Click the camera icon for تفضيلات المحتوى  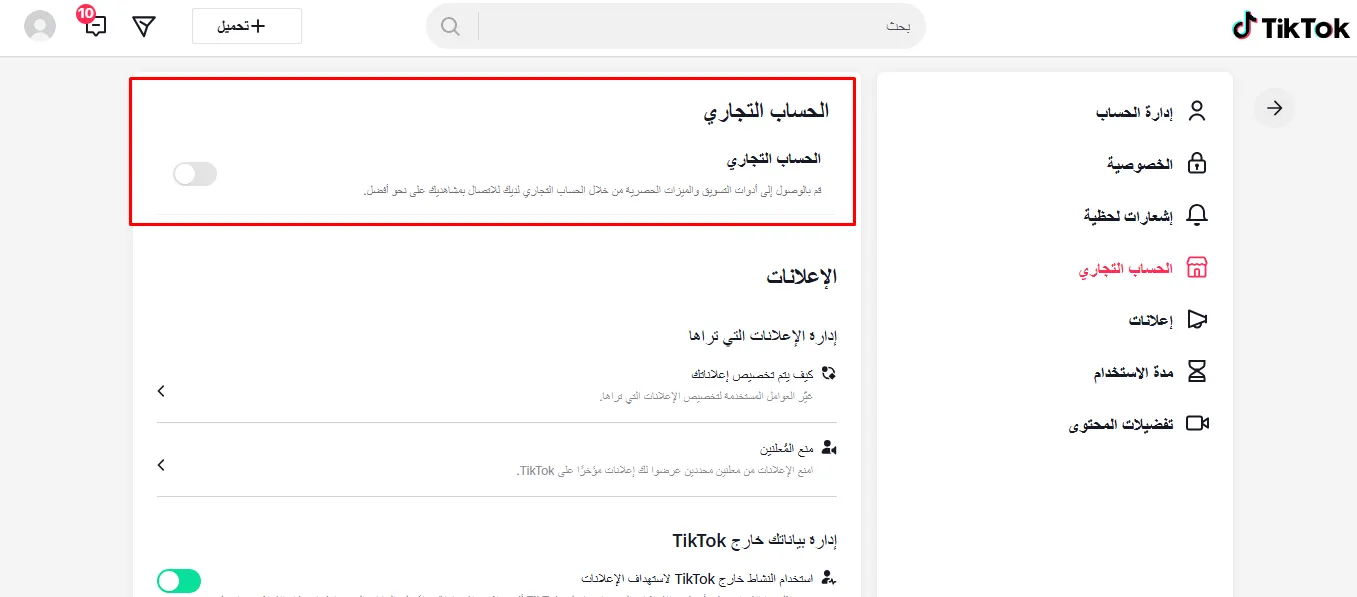click(x=1197, y=423)
